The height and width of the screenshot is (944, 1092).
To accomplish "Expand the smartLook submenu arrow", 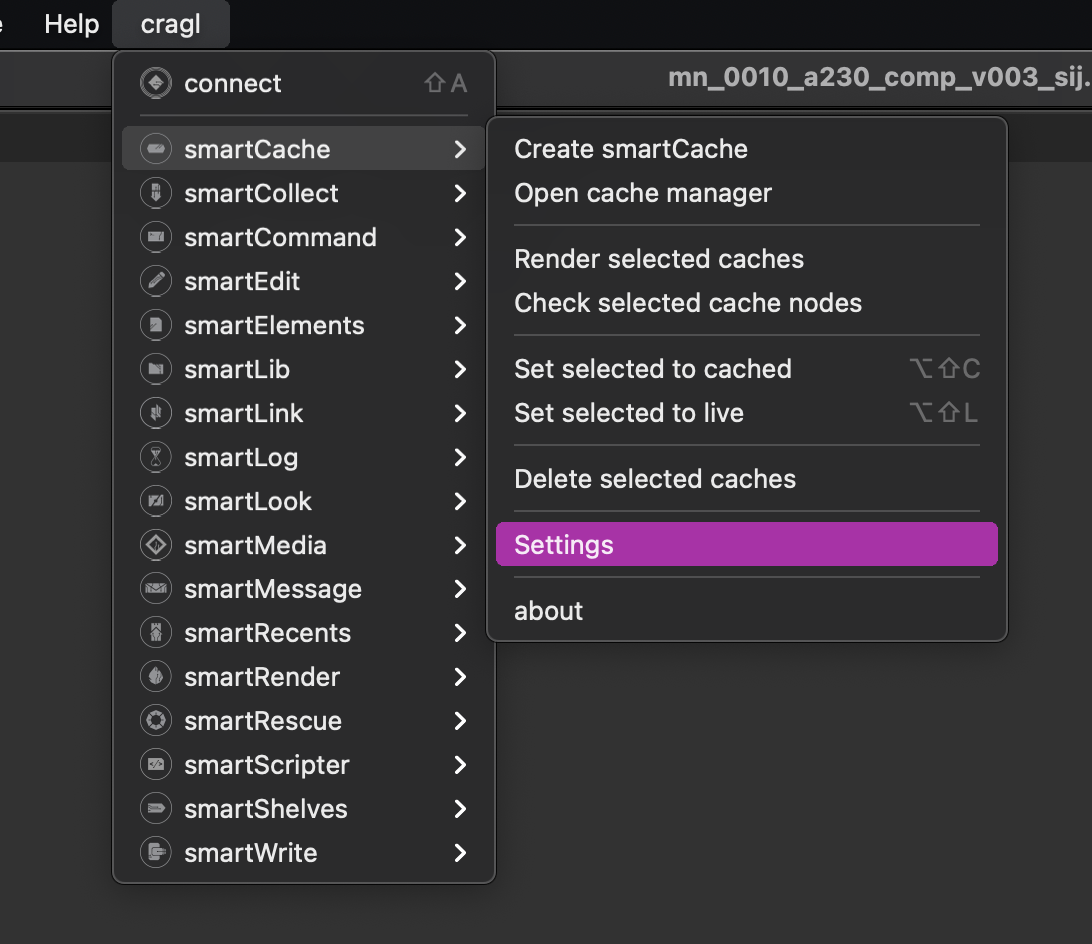I will [460, 502].
